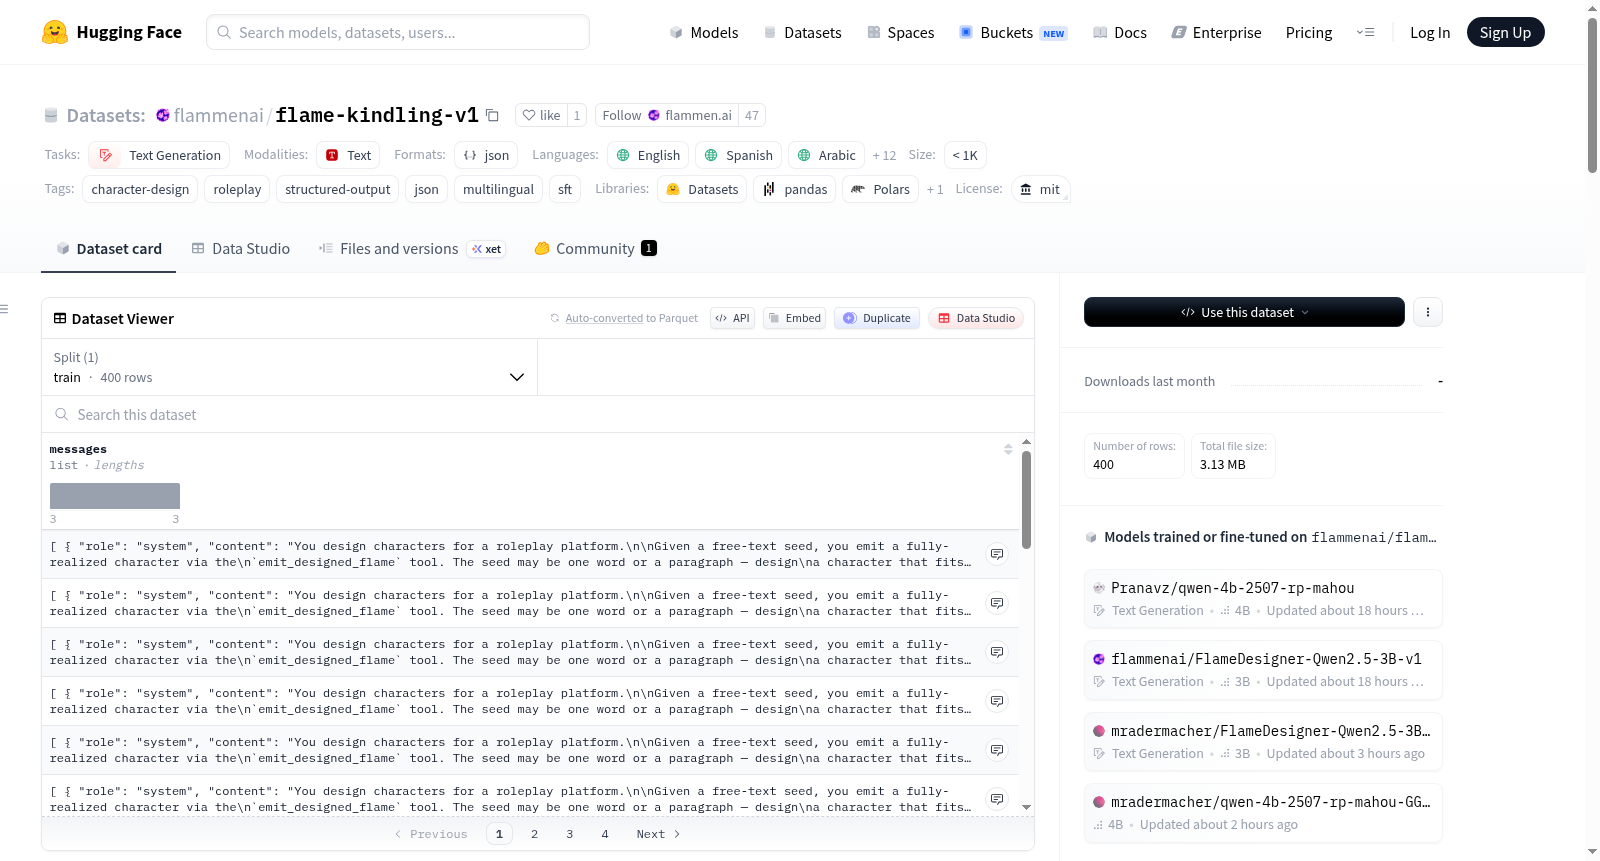Switch to Files and versions tab

pos(411,248)
